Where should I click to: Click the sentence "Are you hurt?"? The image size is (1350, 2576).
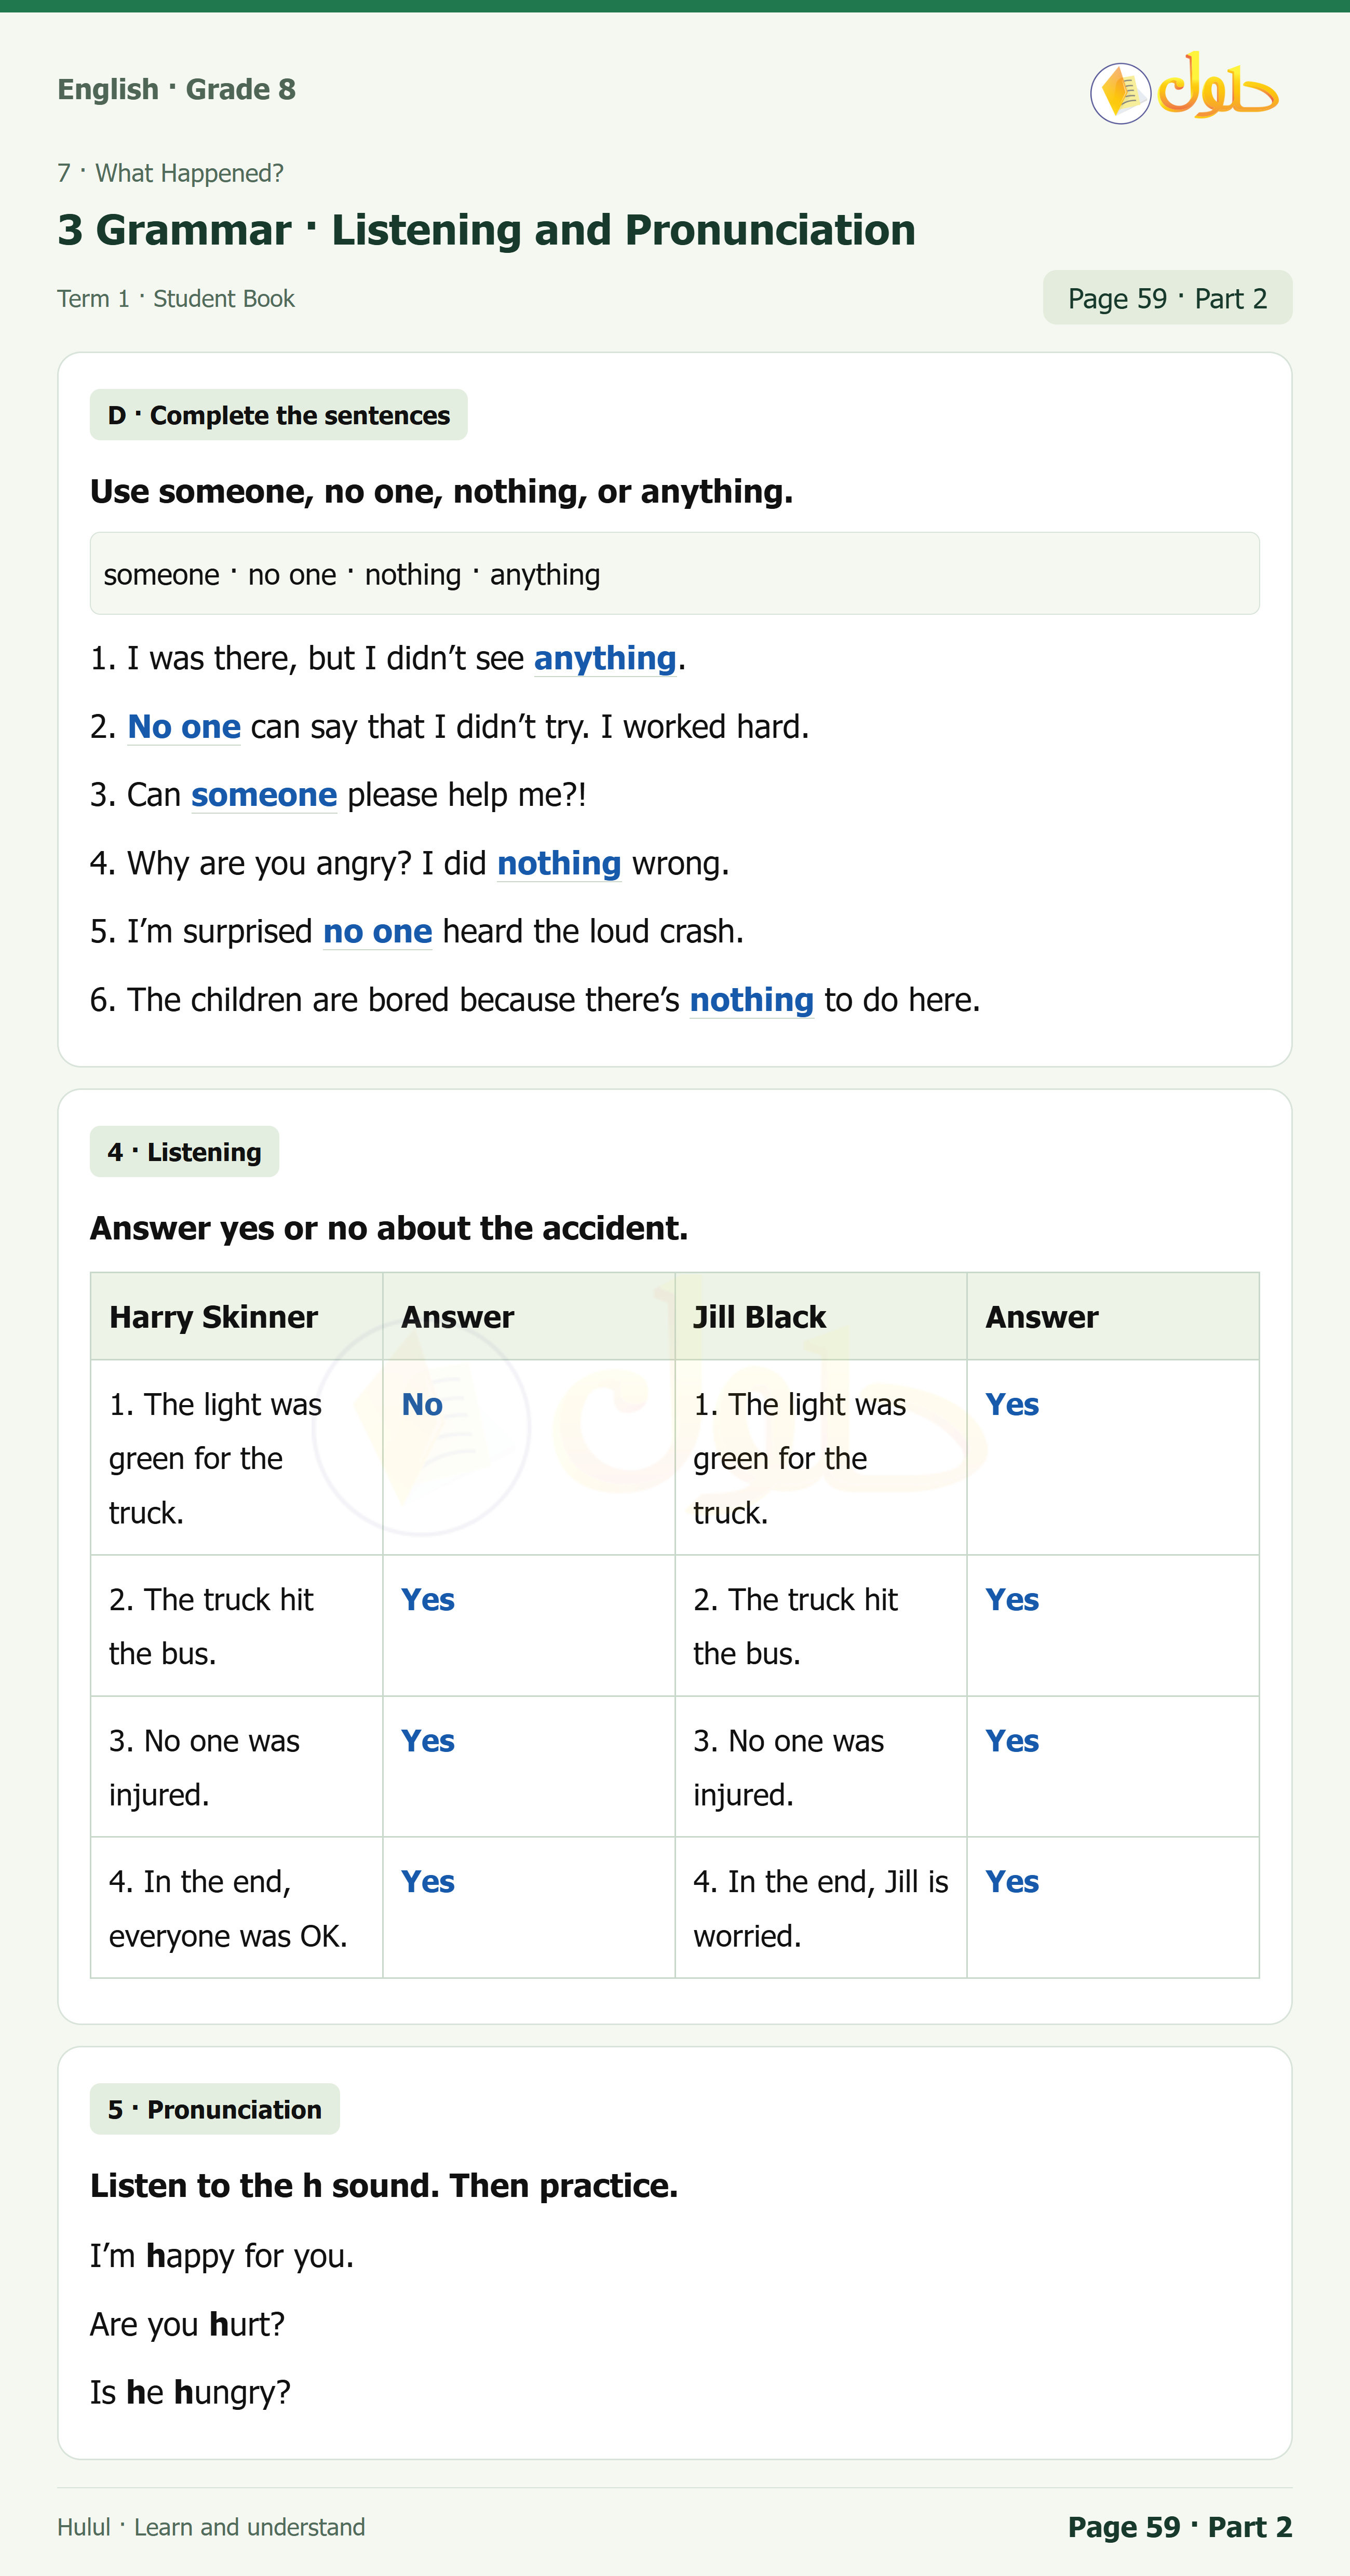pos(187,2324)
